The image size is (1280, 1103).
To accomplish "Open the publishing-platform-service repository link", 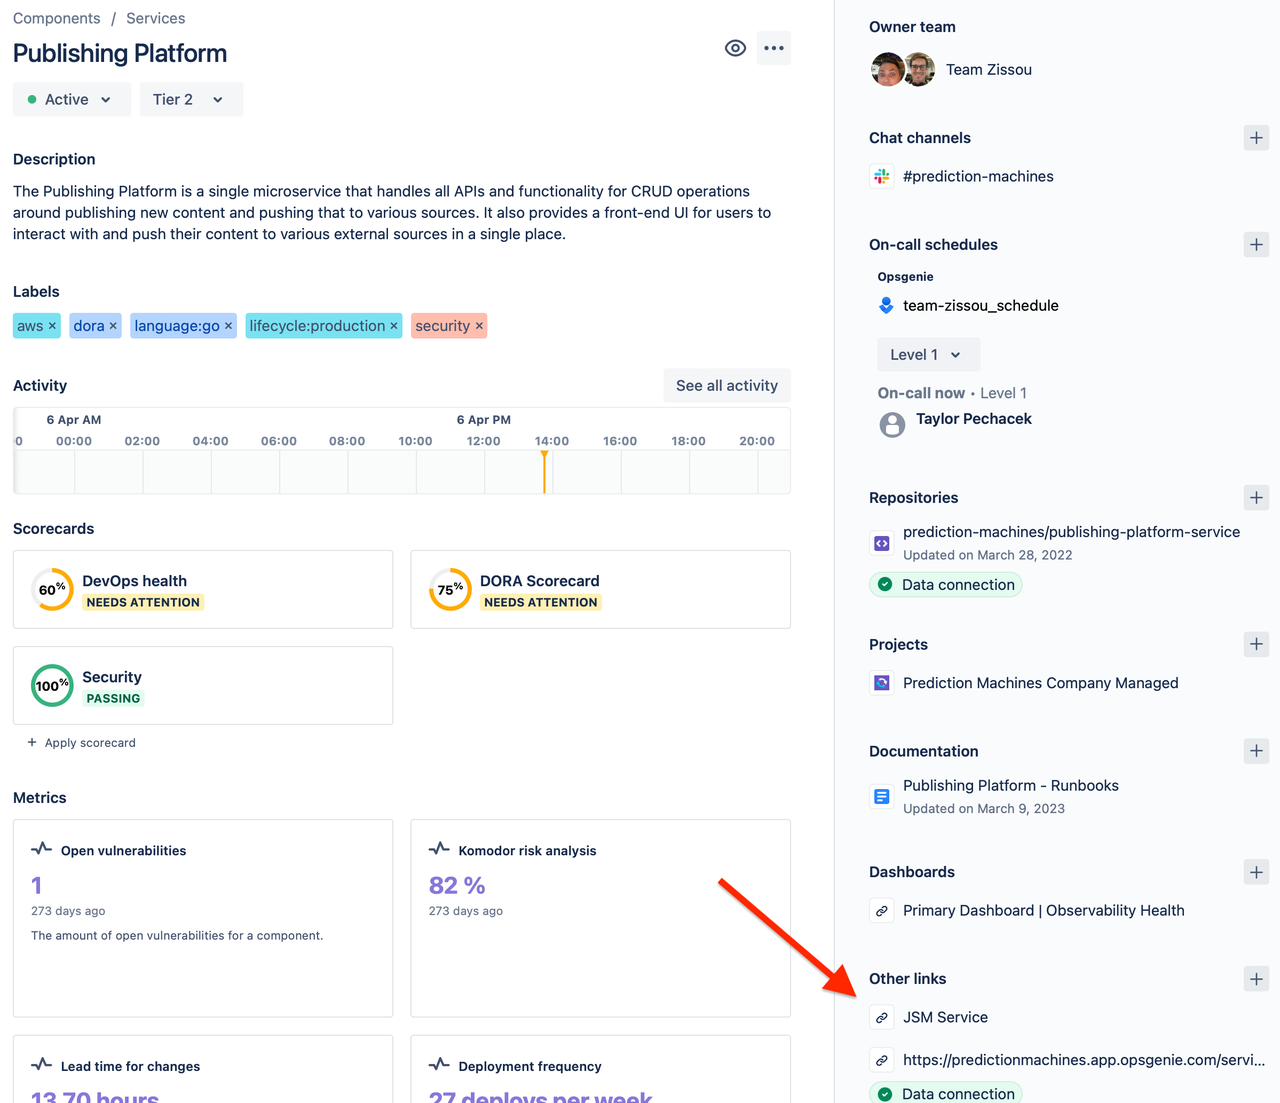I will 1071,533.
